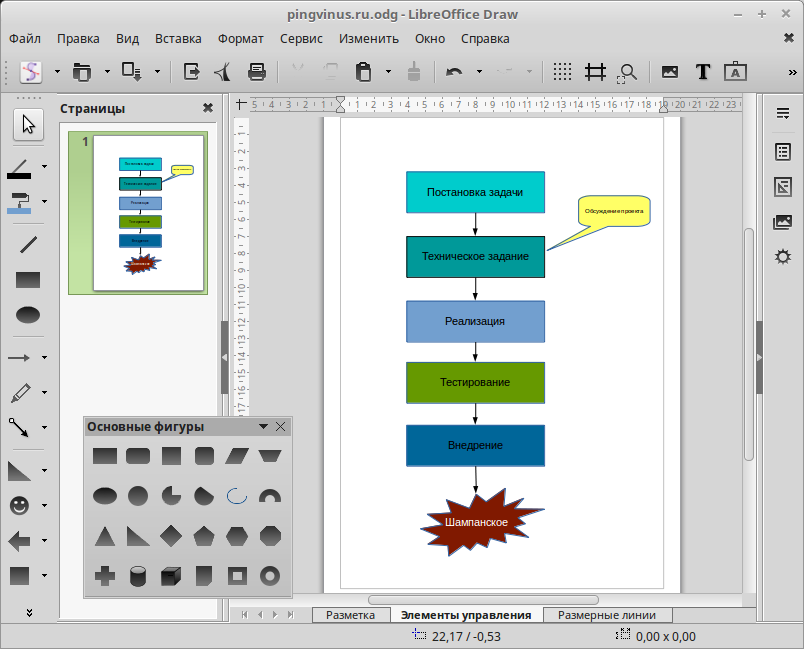The height and width of the screenshot is (649, 804).
Task: Click the Insert Image toolbar icon
Action: [x=670, y=71]
